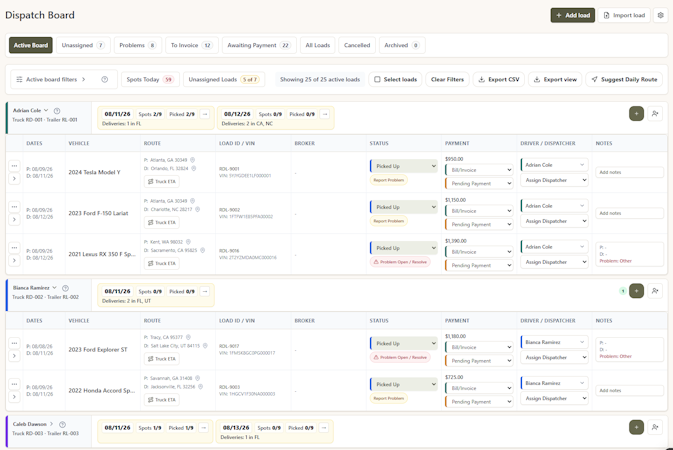This screenshot has height=450, width=673.
Task: Open the To Invoice tab
Action: coord(192,45)
